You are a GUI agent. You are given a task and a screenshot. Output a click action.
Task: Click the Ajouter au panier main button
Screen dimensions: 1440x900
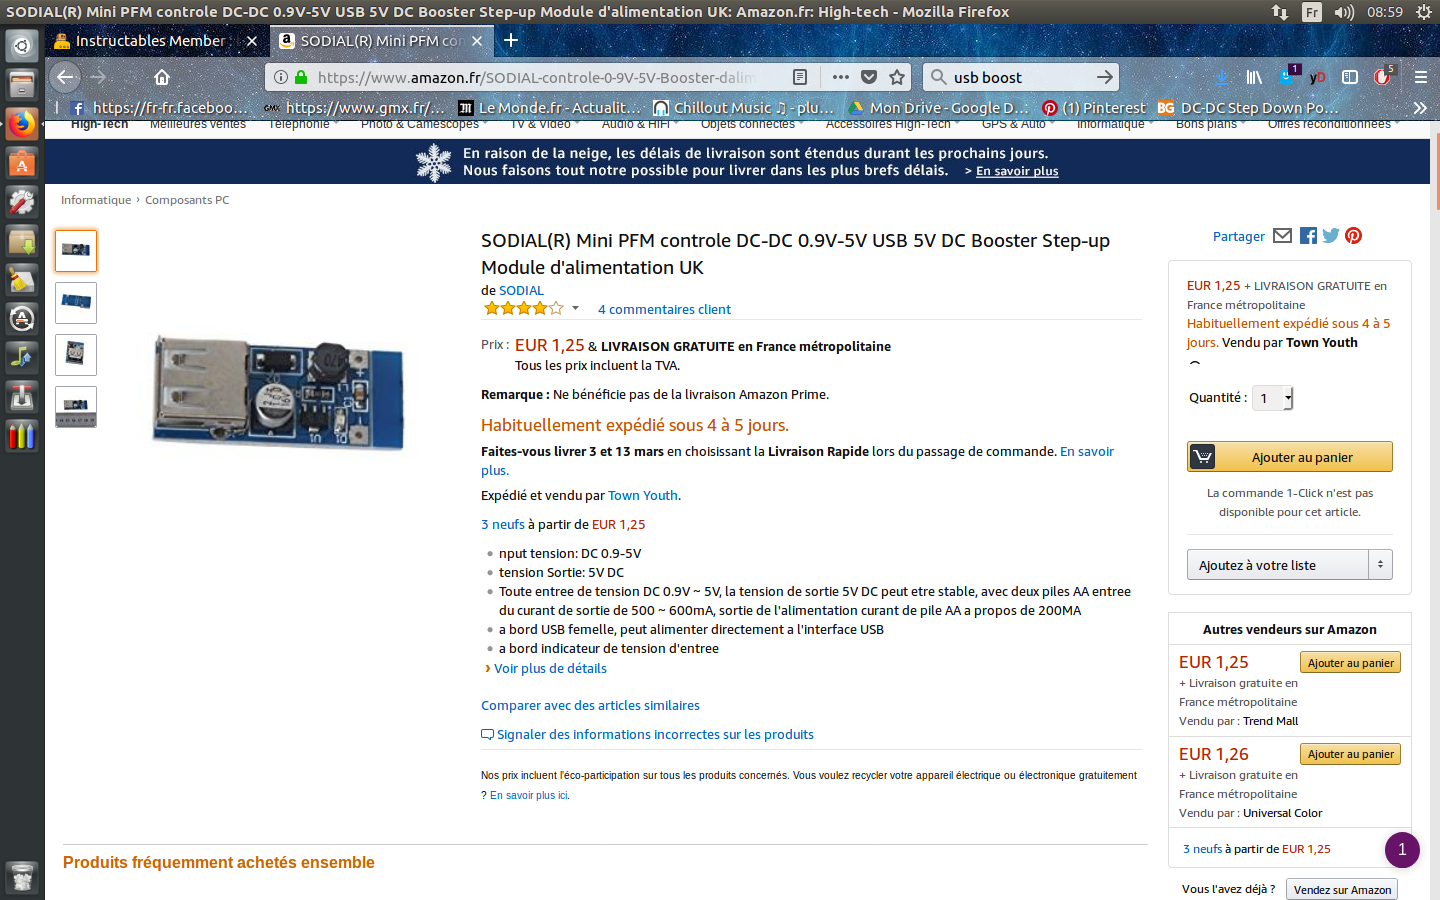click(1290, 457)
